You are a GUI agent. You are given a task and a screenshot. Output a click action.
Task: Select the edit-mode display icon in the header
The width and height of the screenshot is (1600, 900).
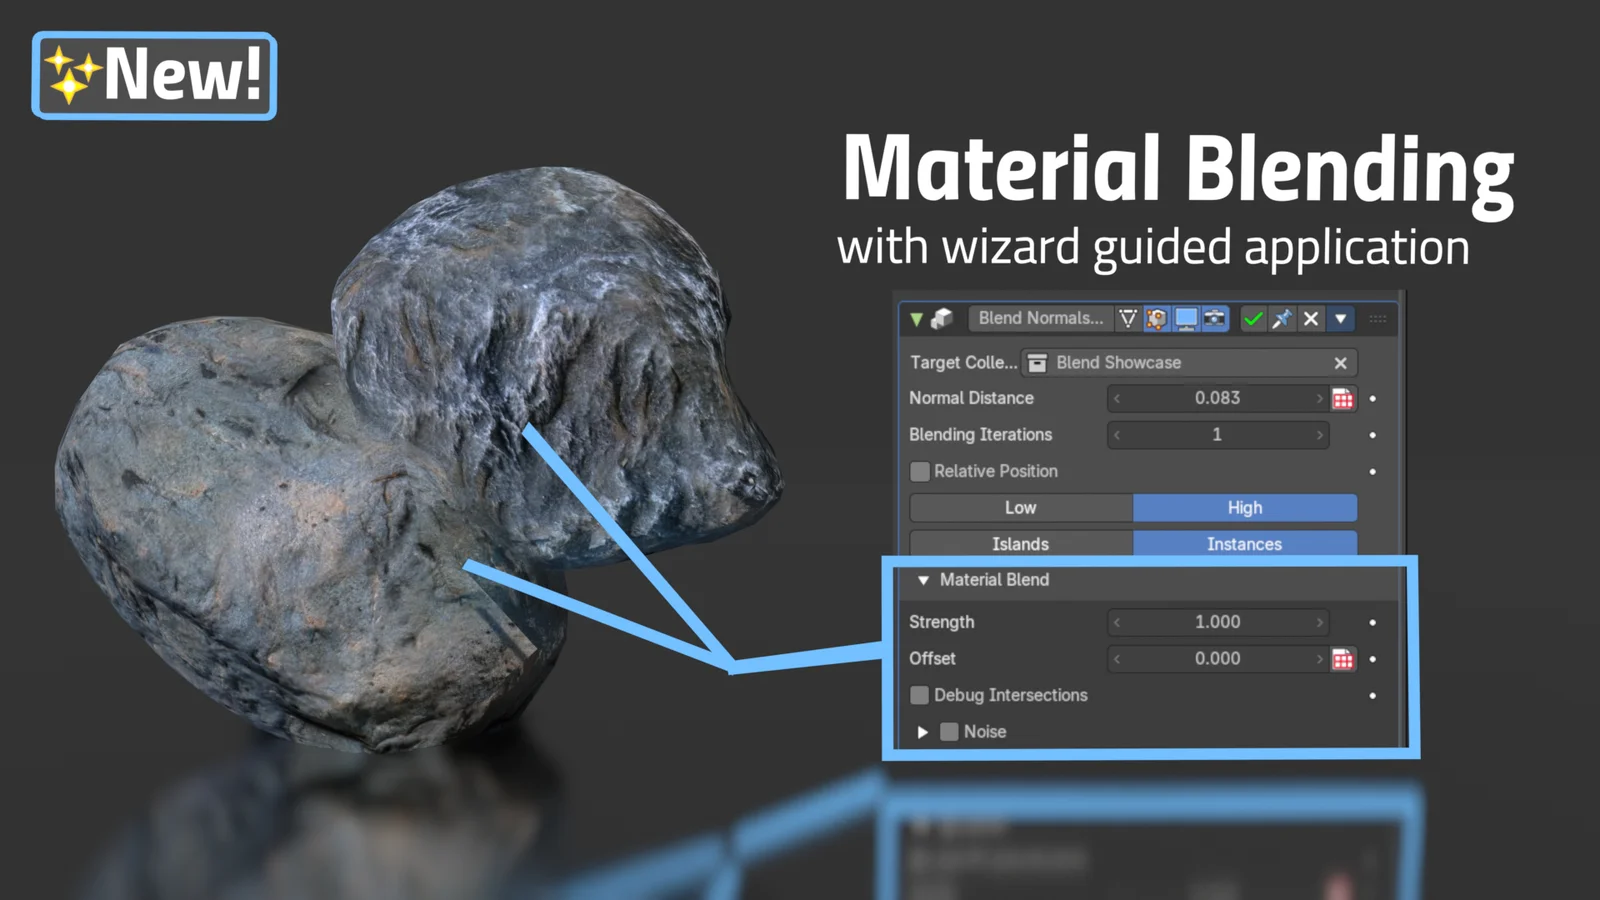click(x=1155, y=319)
